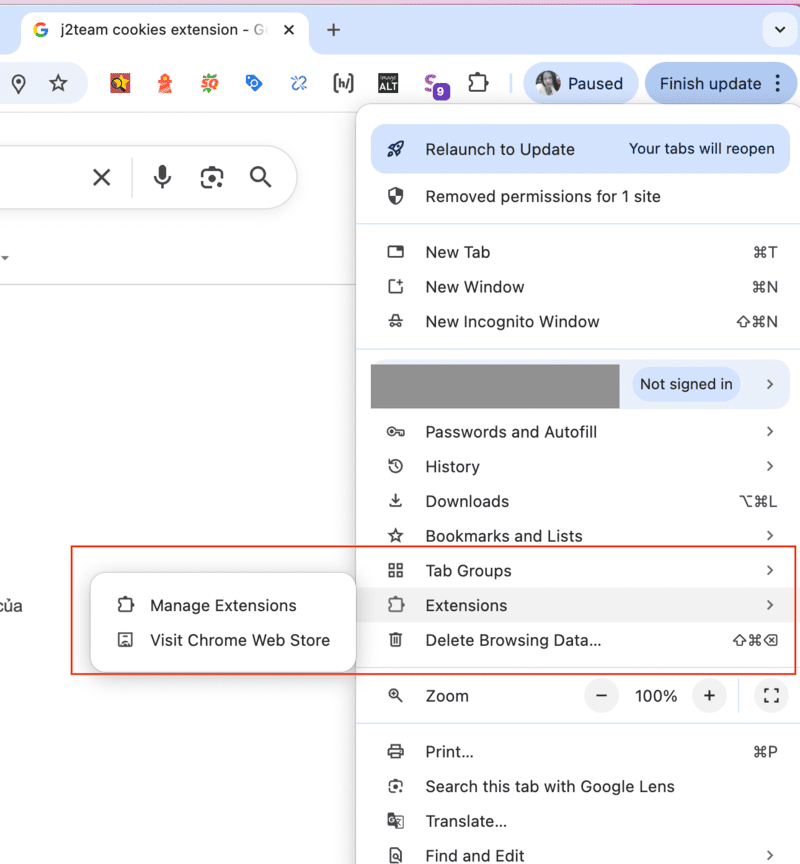The width and height of the screenshot is (800, 864).
Task: Click the Finish update button
Action: click(x=710, y=84)
